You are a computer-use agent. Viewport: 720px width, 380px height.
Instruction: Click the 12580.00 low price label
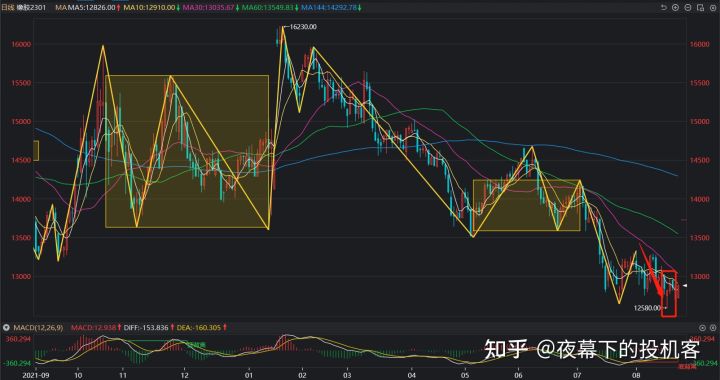[647, 308]
